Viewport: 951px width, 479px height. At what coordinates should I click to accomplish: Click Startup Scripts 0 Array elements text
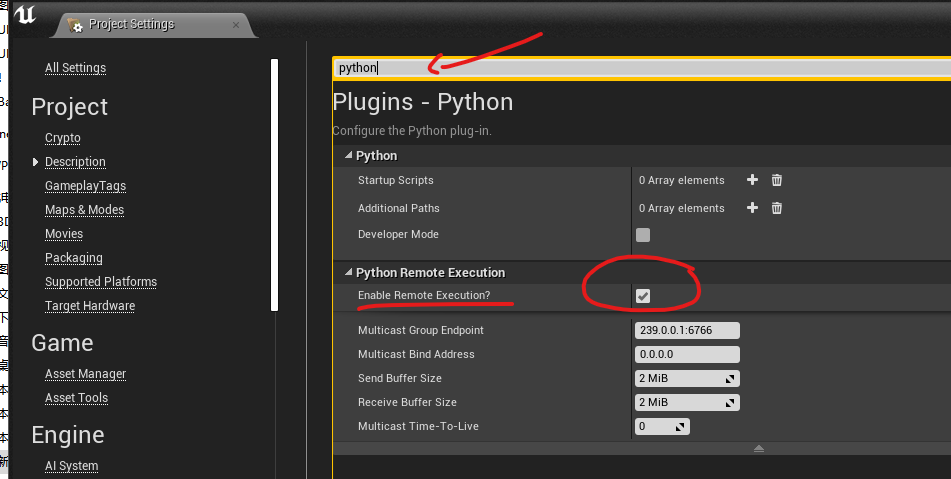tap(681, 180)
